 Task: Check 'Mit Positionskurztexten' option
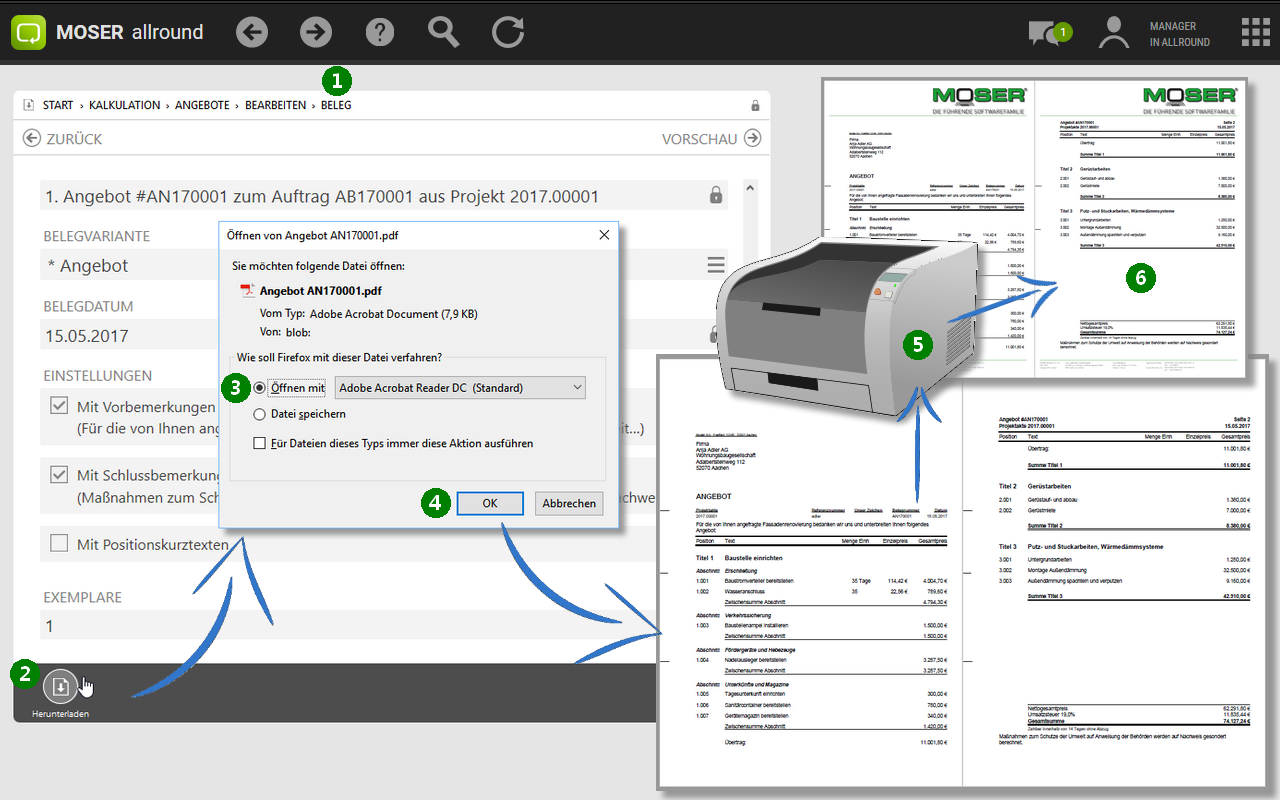(59, 544)
